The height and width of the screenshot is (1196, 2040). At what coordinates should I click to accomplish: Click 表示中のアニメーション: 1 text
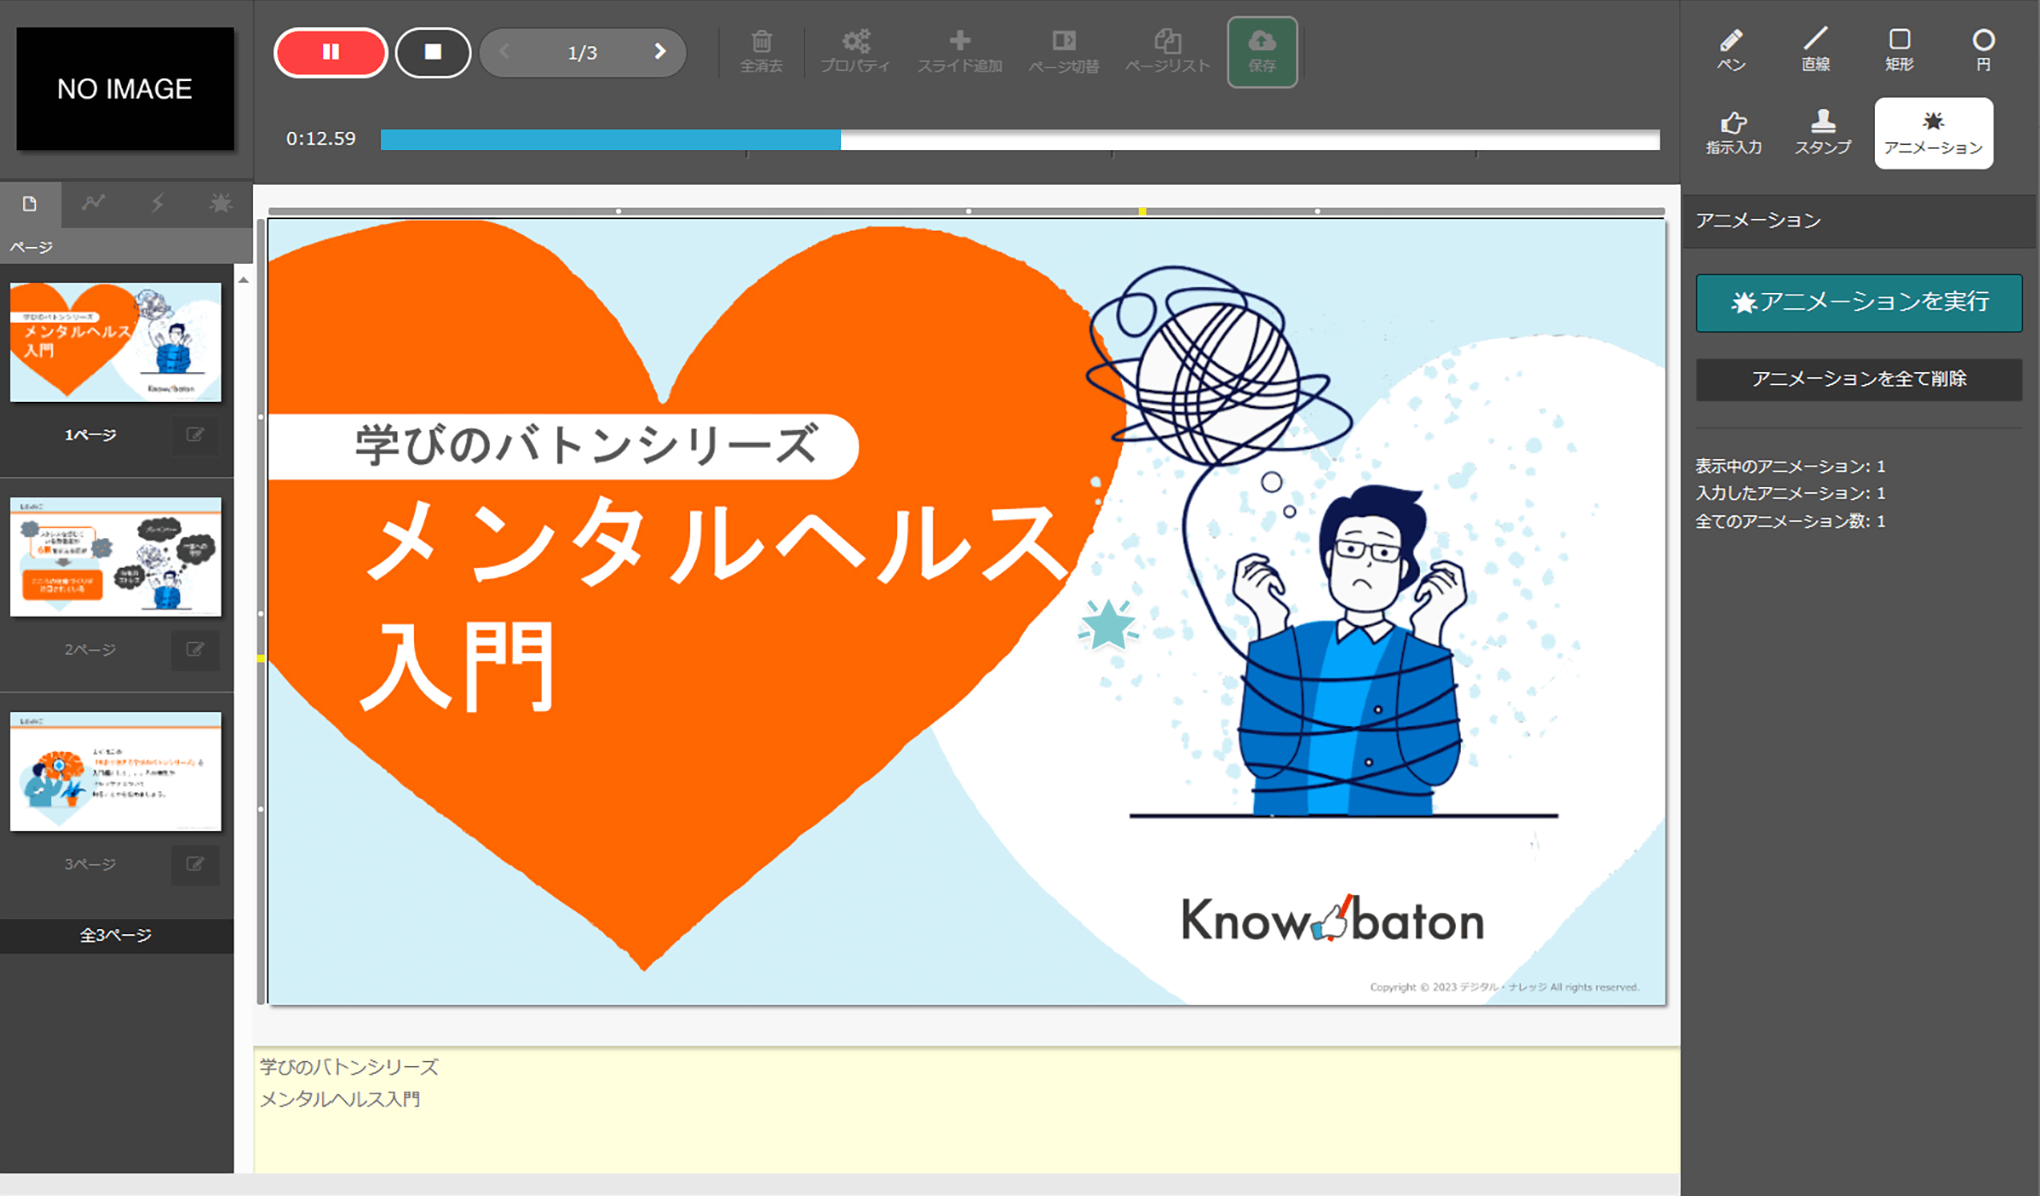(x=1790, y=466)
